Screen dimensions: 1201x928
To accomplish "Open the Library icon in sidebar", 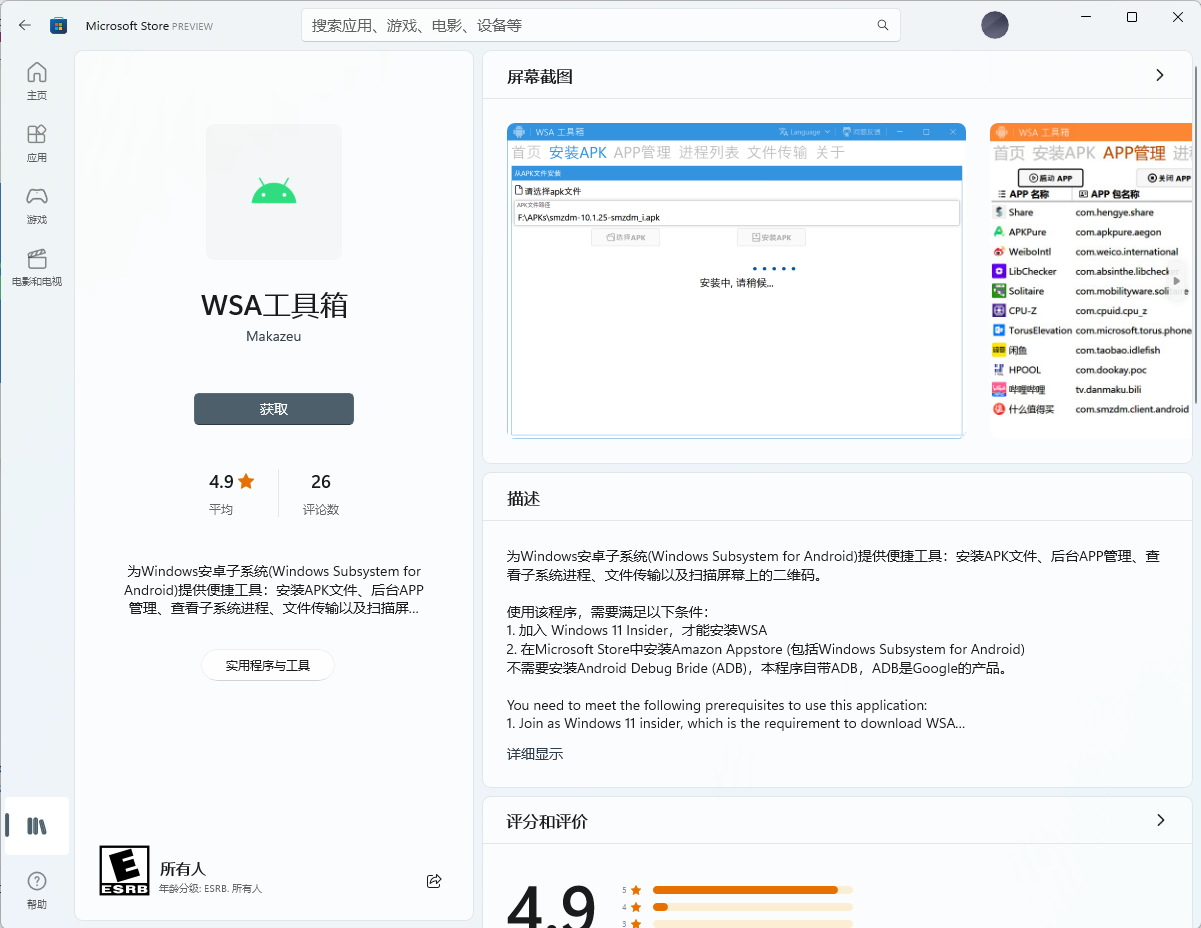I will tap(37, 826).
